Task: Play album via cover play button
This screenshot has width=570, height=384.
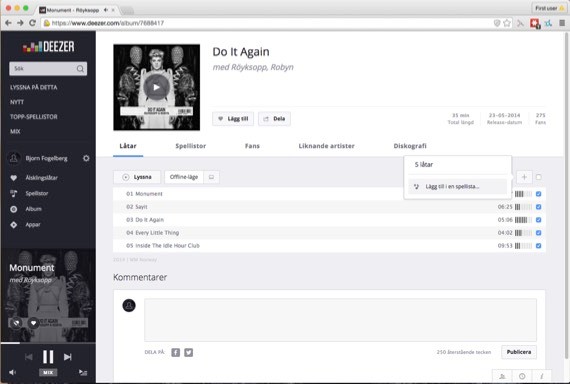Action: (156, 87)
